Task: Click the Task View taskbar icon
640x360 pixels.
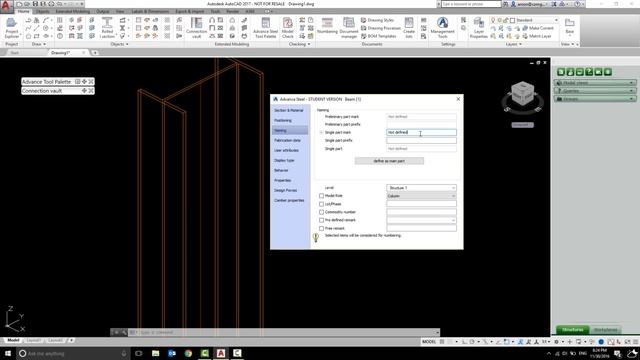Action: point(139,353)
